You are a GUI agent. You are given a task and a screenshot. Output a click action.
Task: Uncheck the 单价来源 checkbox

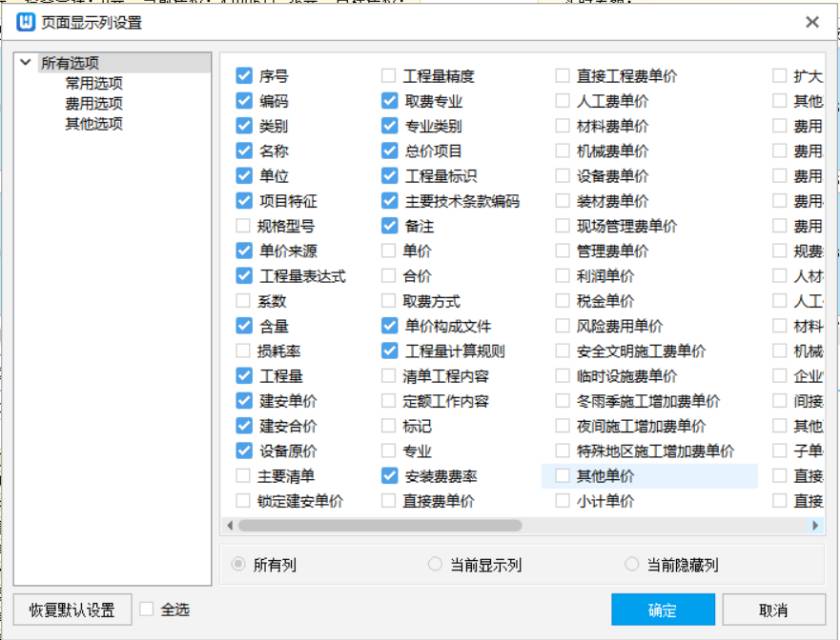[x=244, y=251]
